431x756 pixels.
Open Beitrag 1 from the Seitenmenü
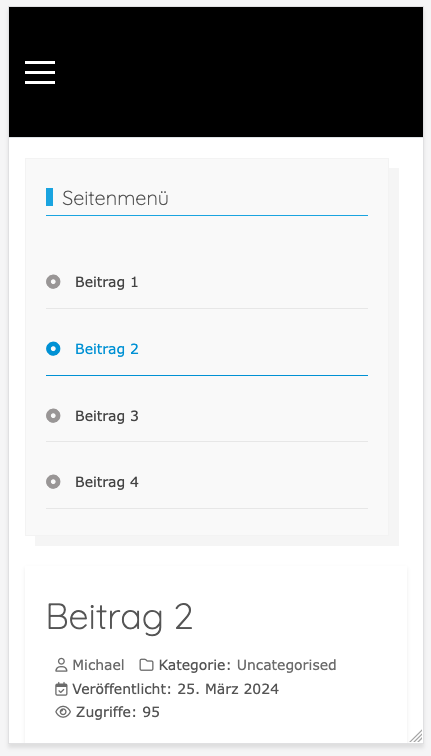coord(107,282)
